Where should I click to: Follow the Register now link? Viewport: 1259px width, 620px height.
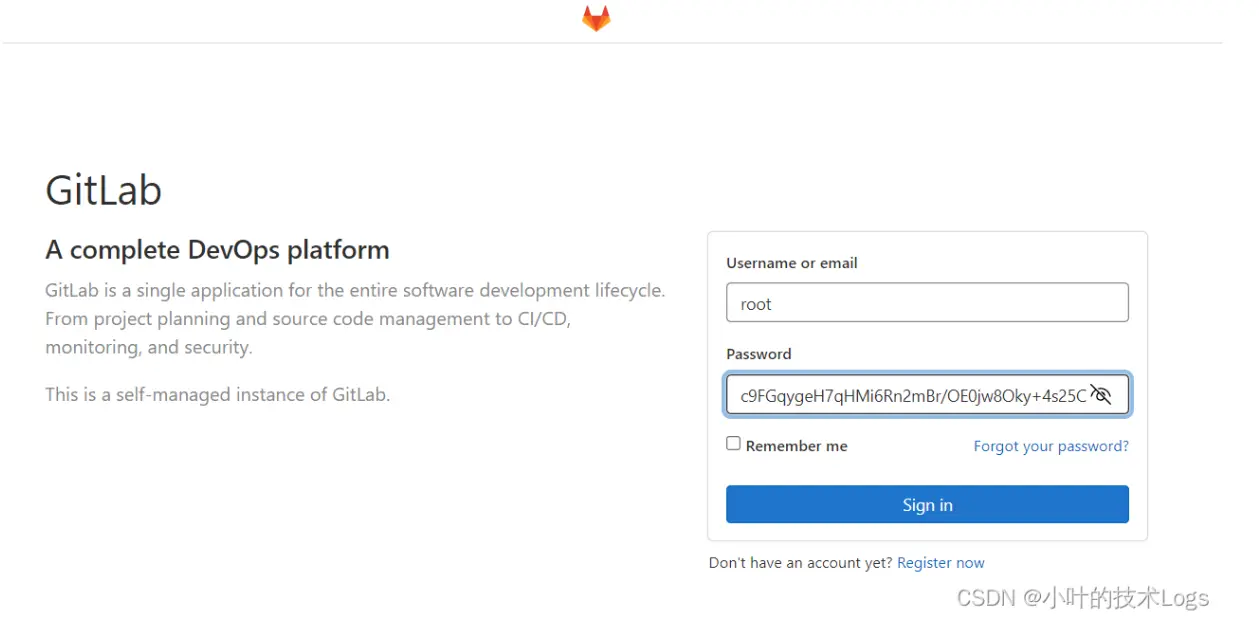pos(940,563)
